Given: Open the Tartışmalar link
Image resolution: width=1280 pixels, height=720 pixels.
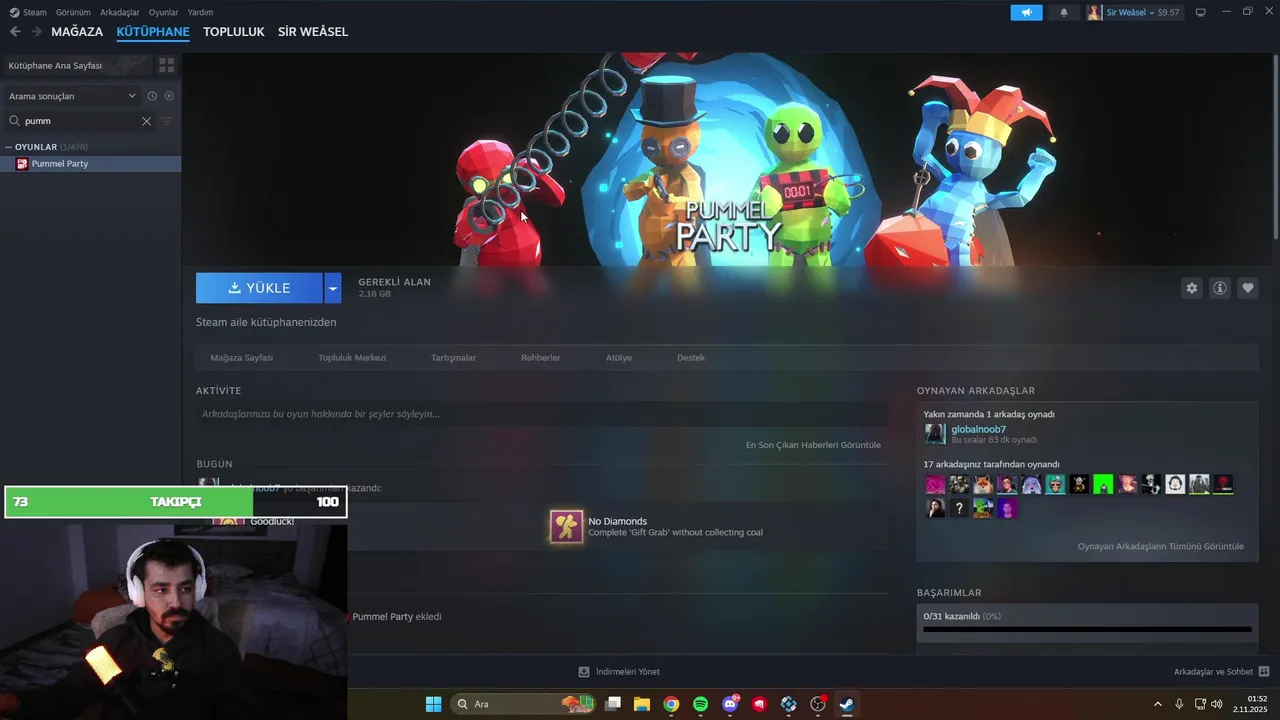Looking at the screenshot, I should tap(453, 357).
